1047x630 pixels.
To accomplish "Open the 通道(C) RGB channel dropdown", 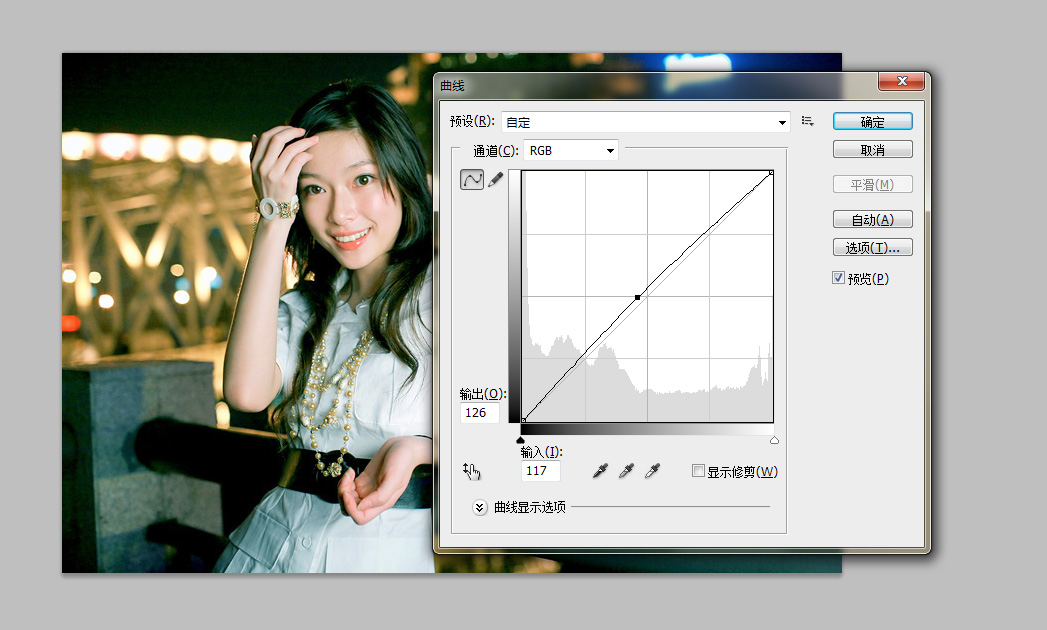I will [571, 150].
